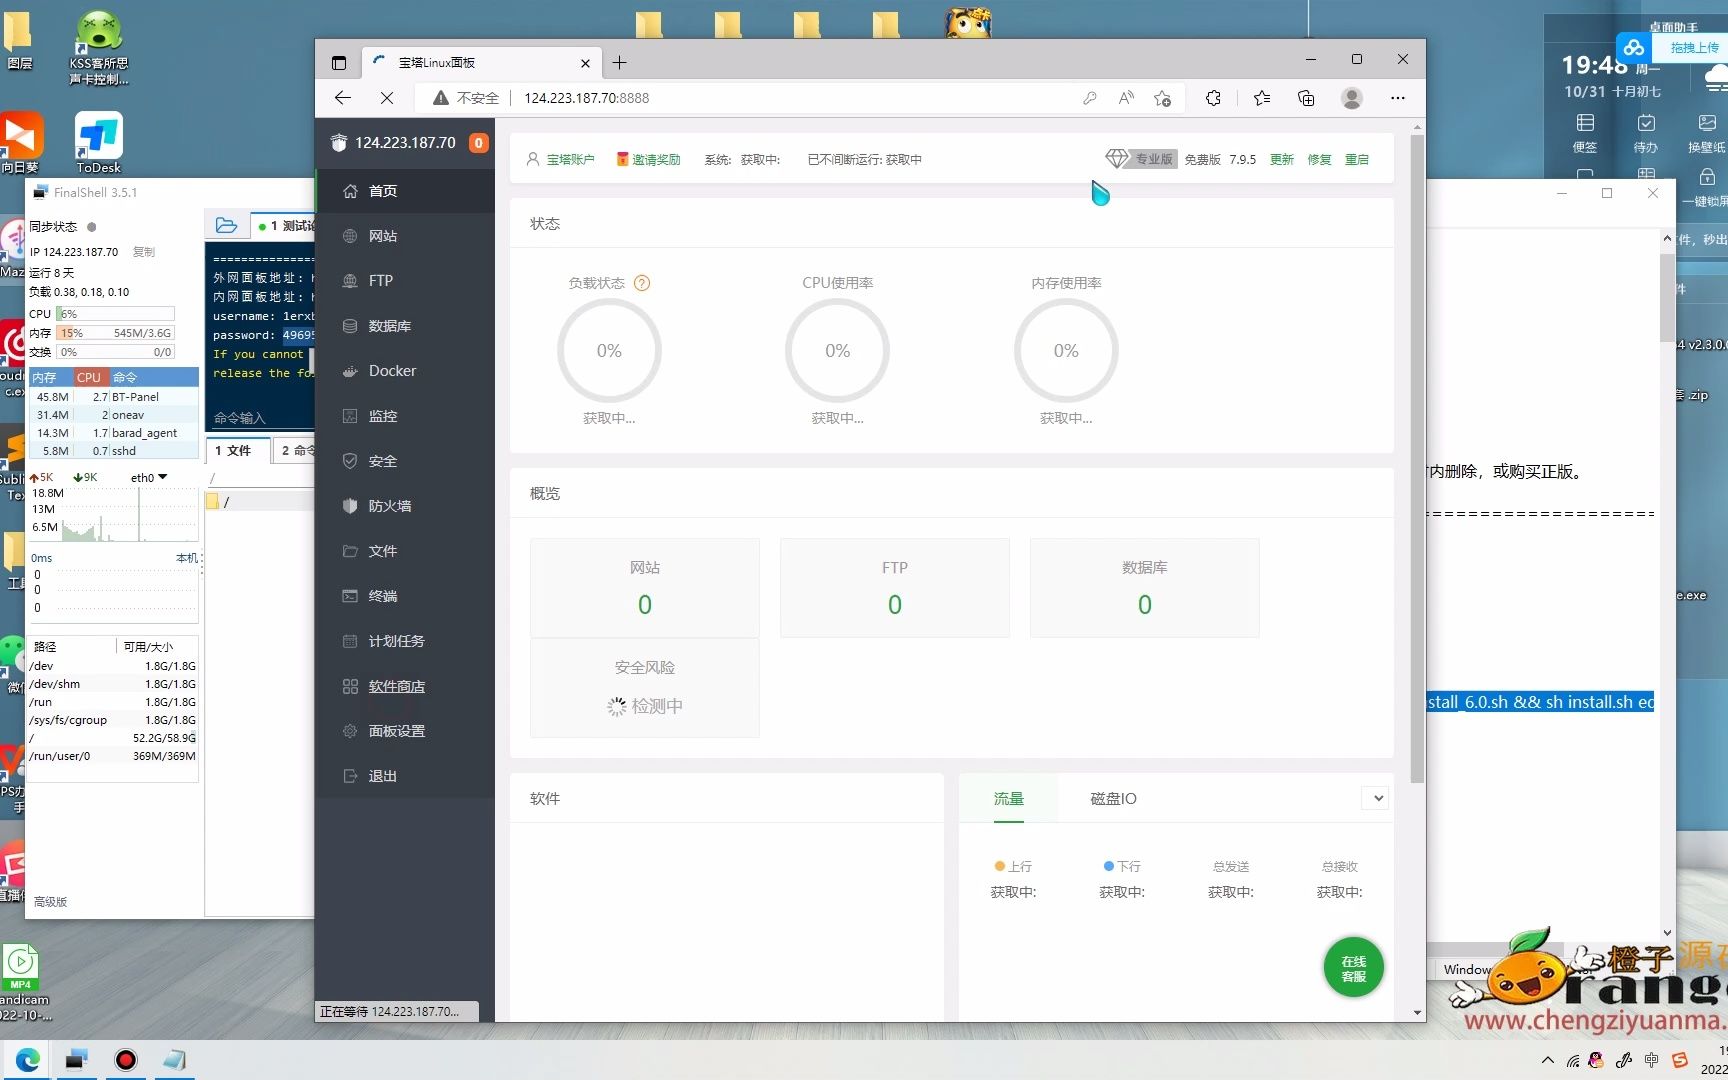Click the 修复 repair link

point(1319,159)
